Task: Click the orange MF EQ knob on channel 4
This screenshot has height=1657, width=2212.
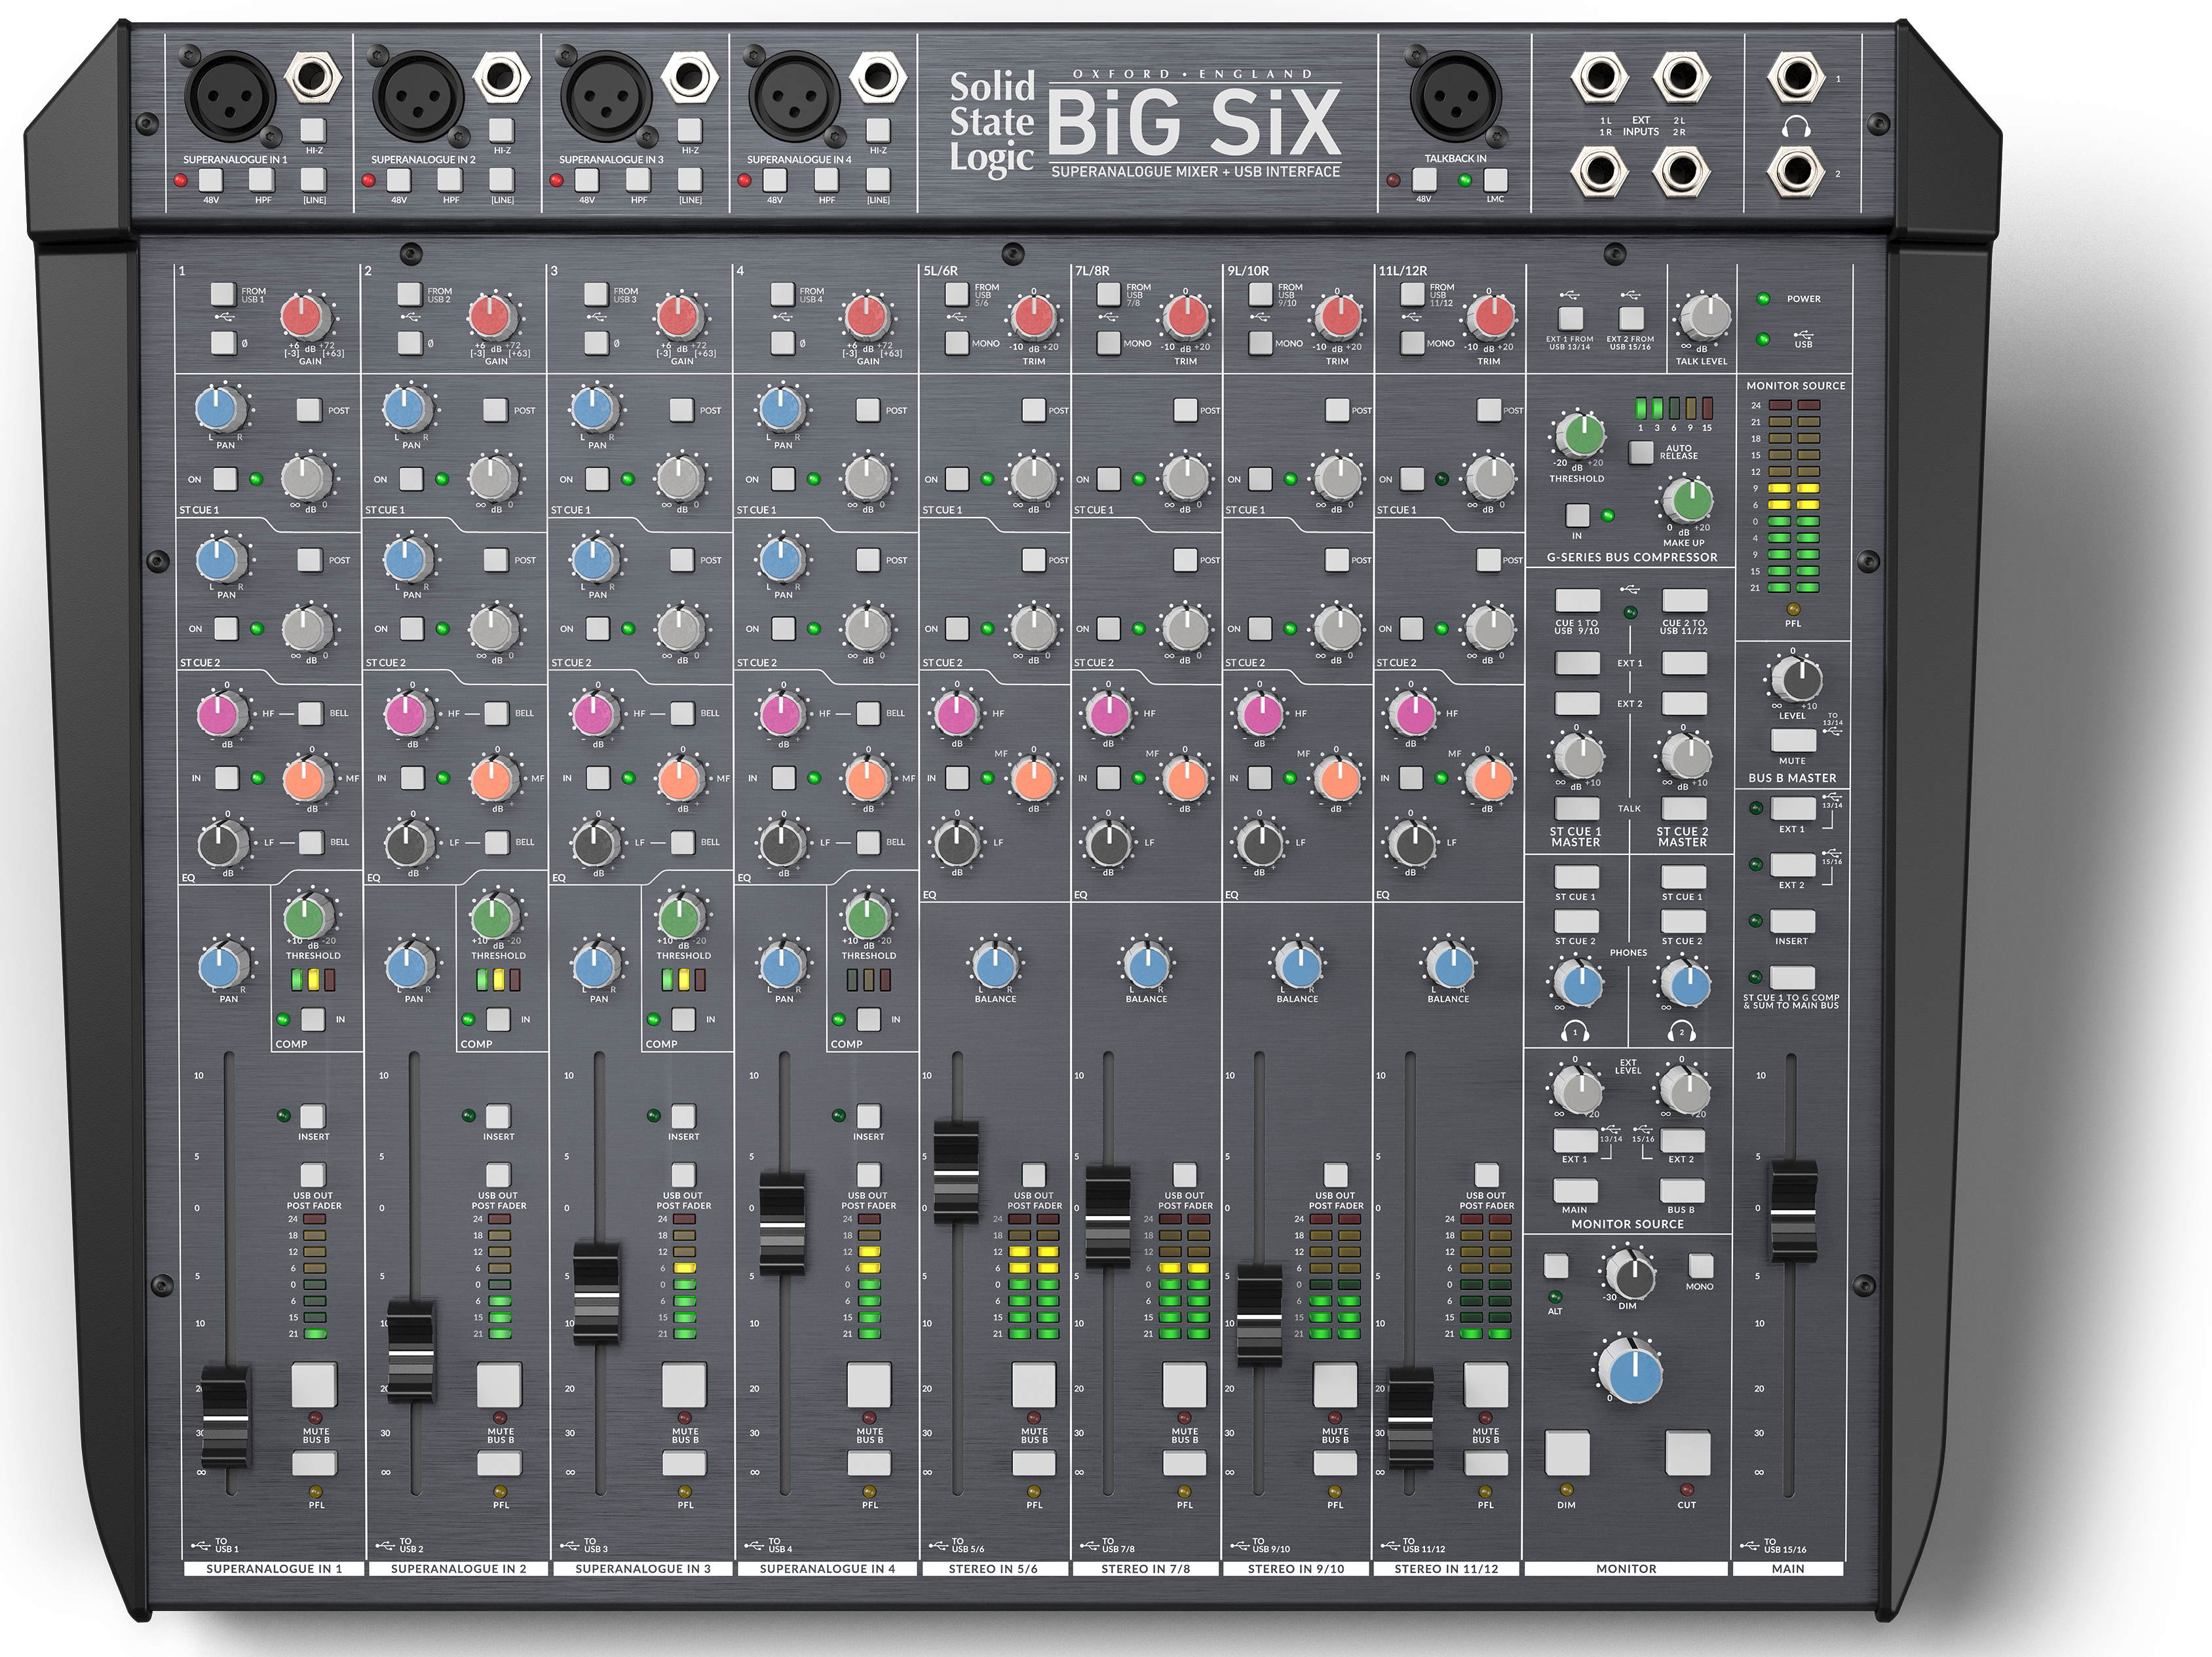Action: [866, 779]
